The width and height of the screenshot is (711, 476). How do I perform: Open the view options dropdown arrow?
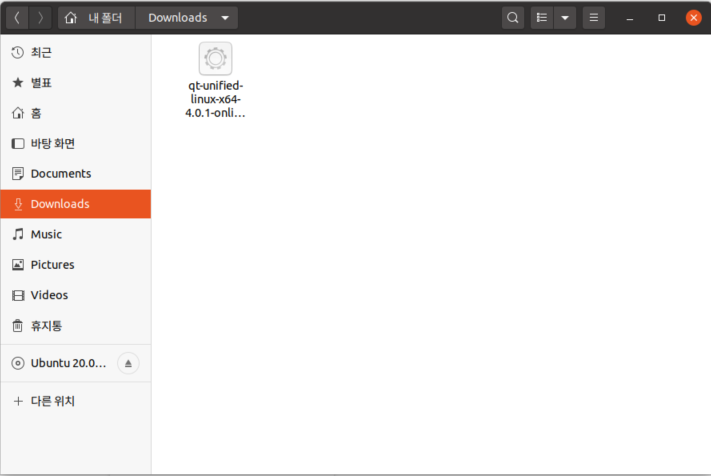[x=565, y=18]
